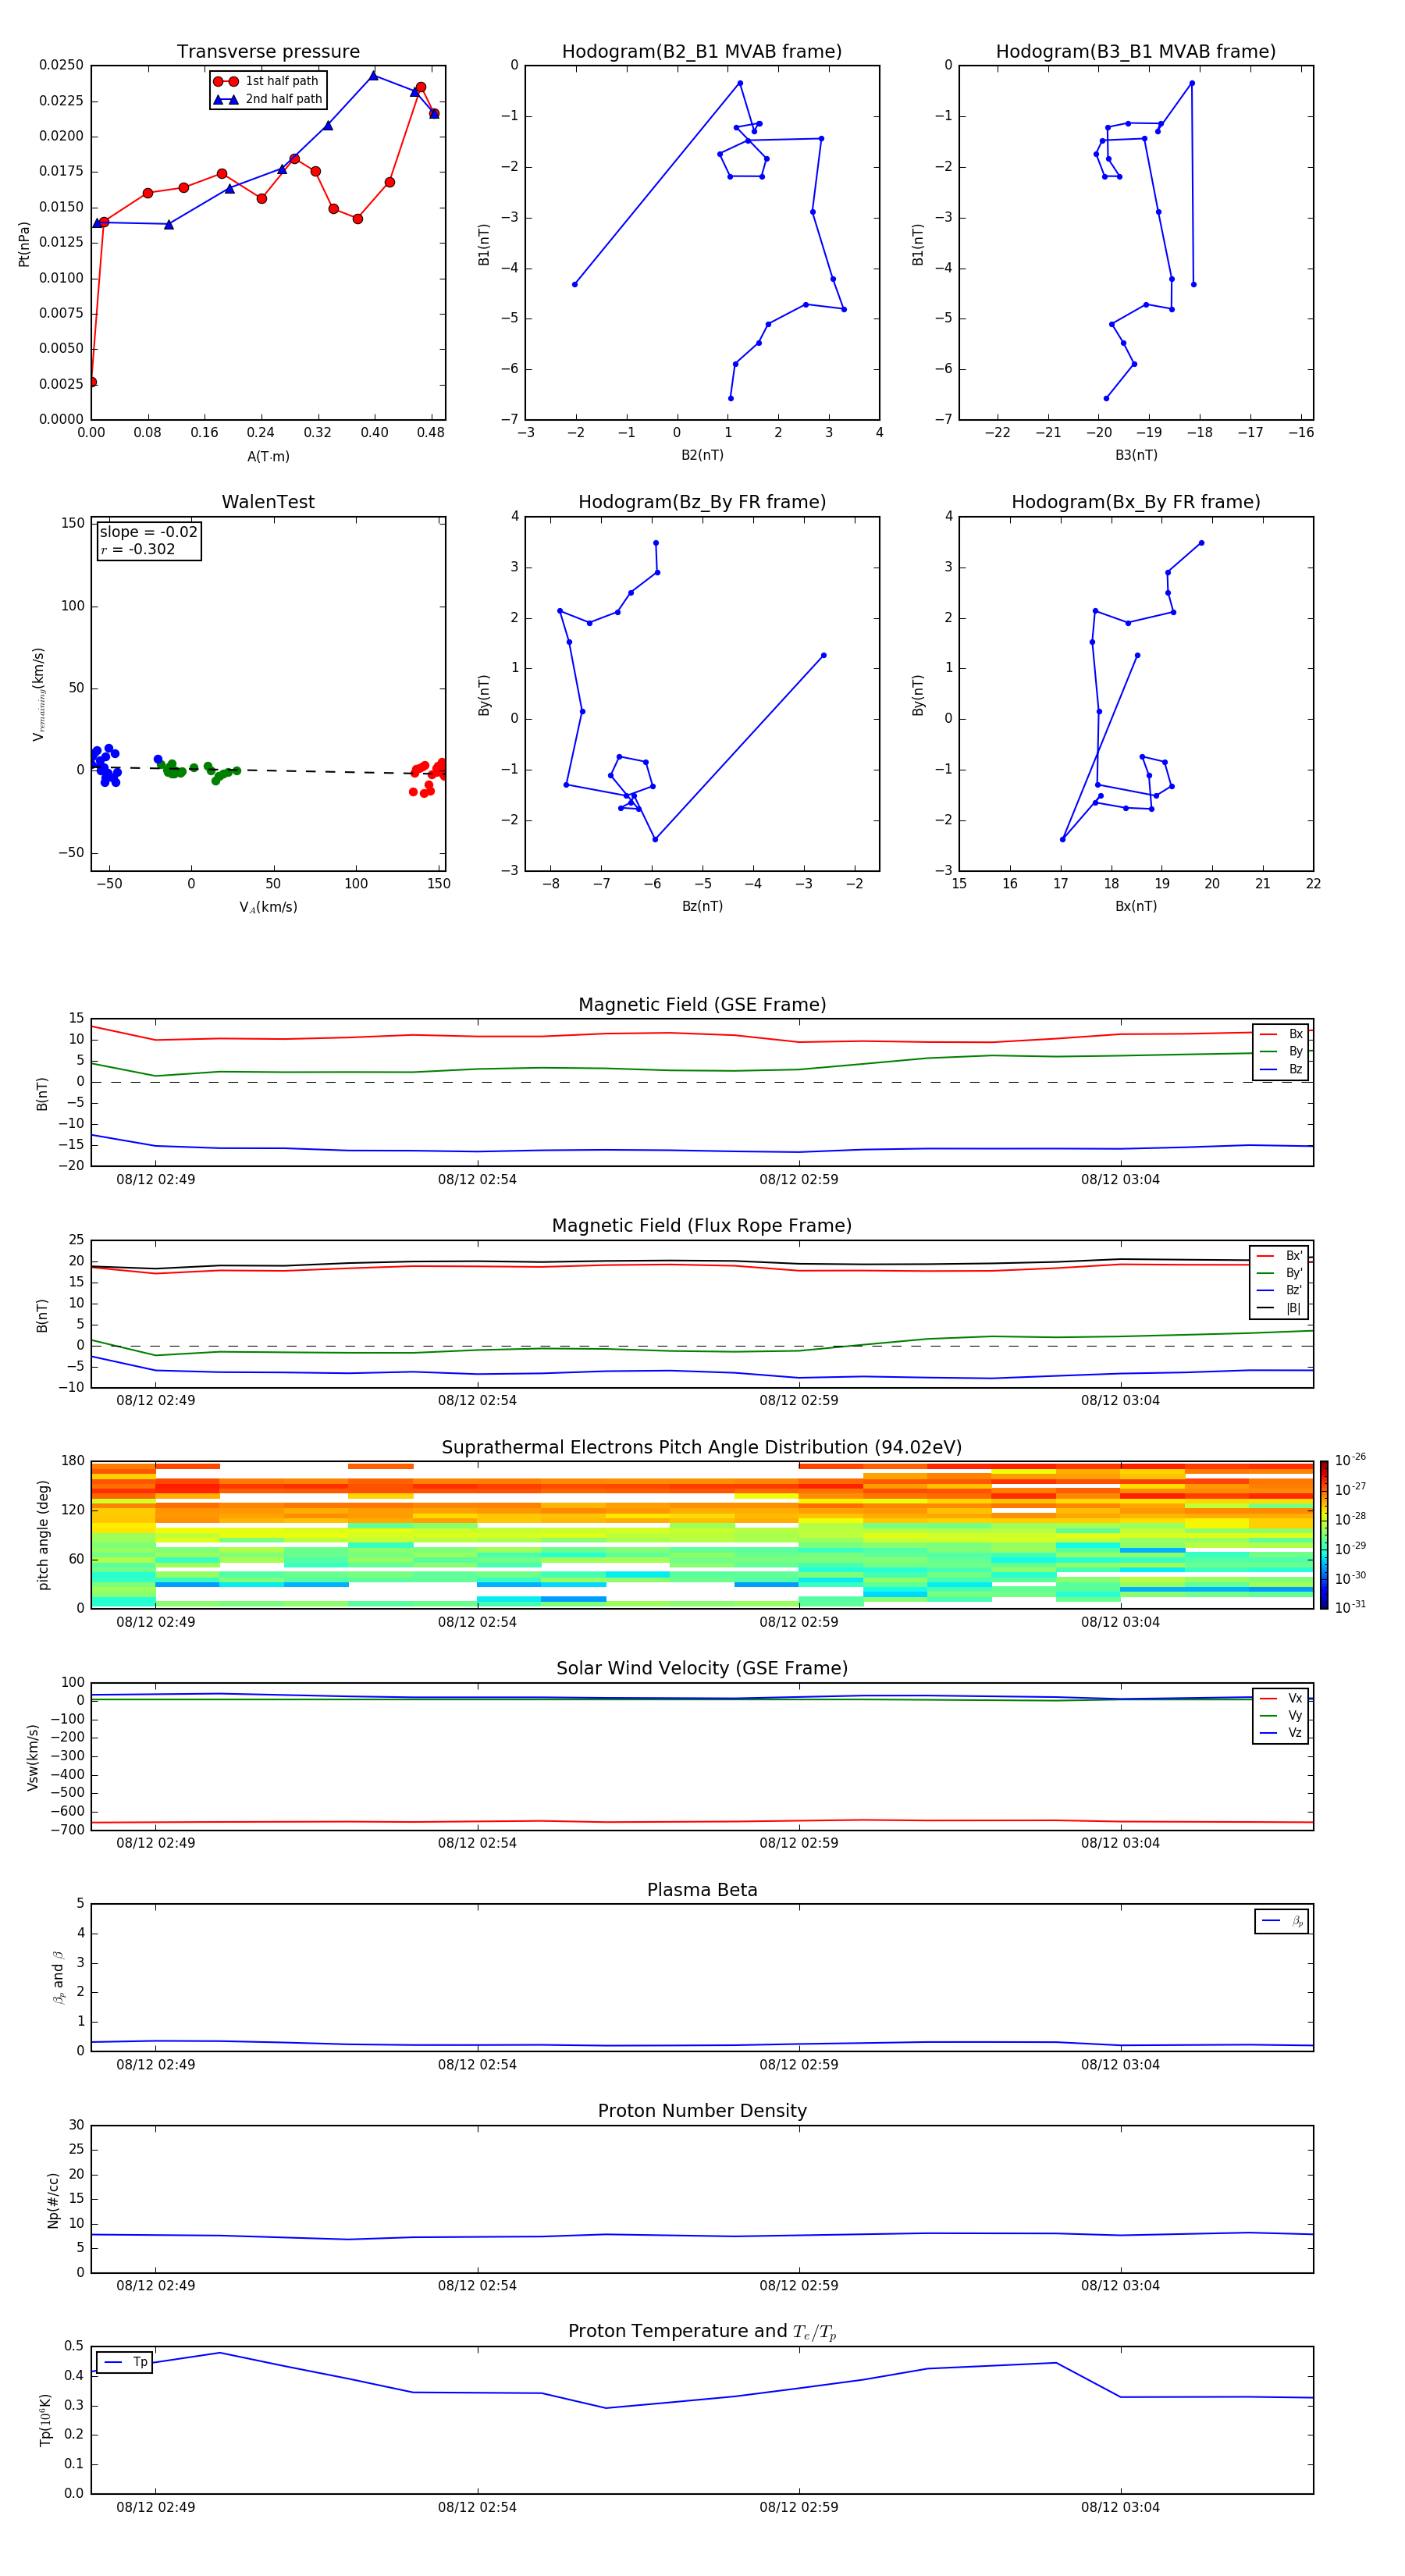Click the Pt(nPa) y-axis label
The image size is (1405, 2576).
[x=24, y=243]
